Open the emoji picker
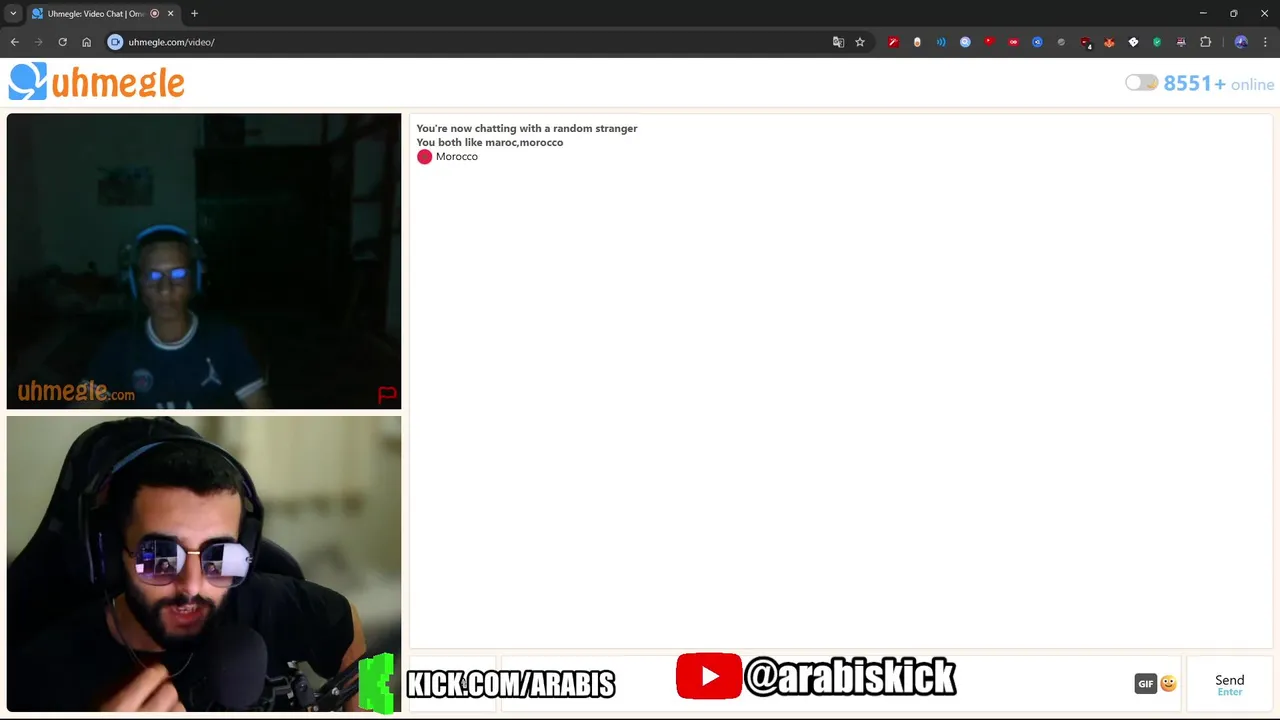This screenshot has height=720, width=1280. (1168, 684)
